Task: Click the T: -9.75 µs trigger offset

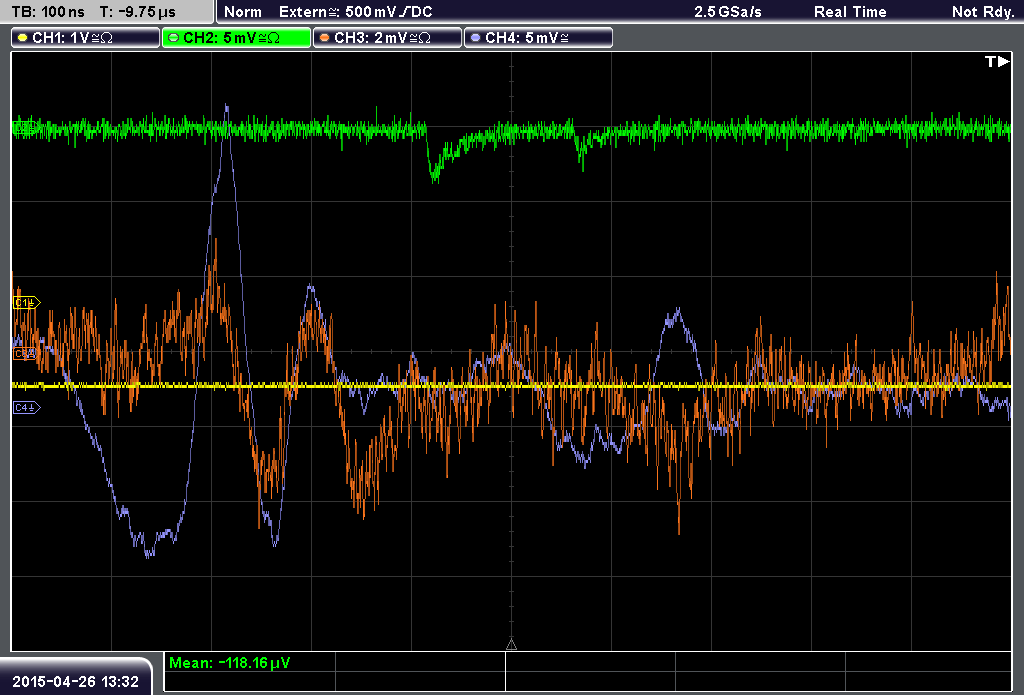Action: (138, 12)
